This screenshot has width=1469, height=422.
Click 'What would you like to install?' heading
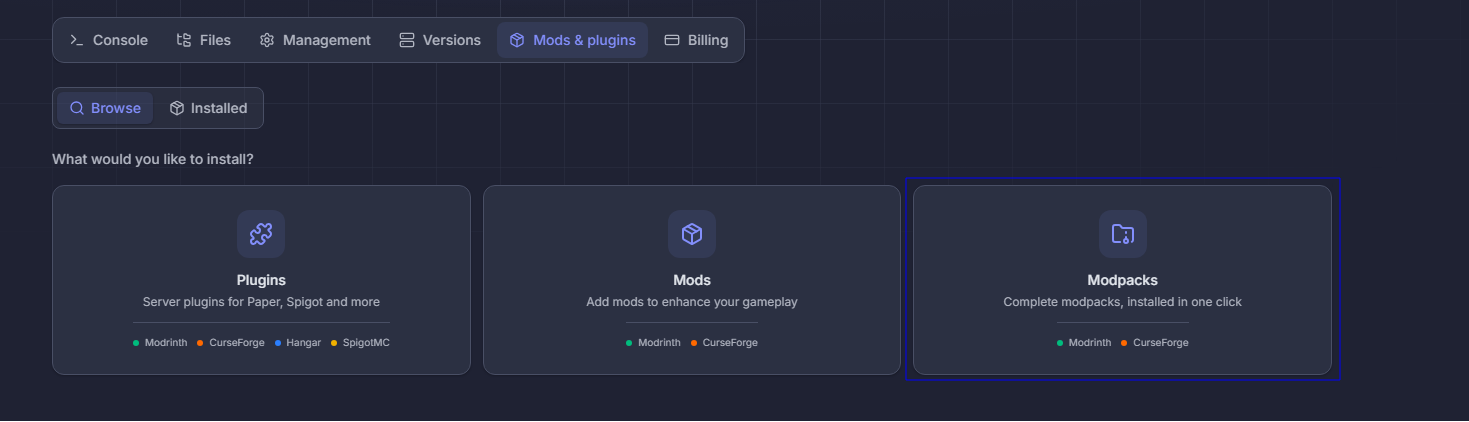coord(153,159)
